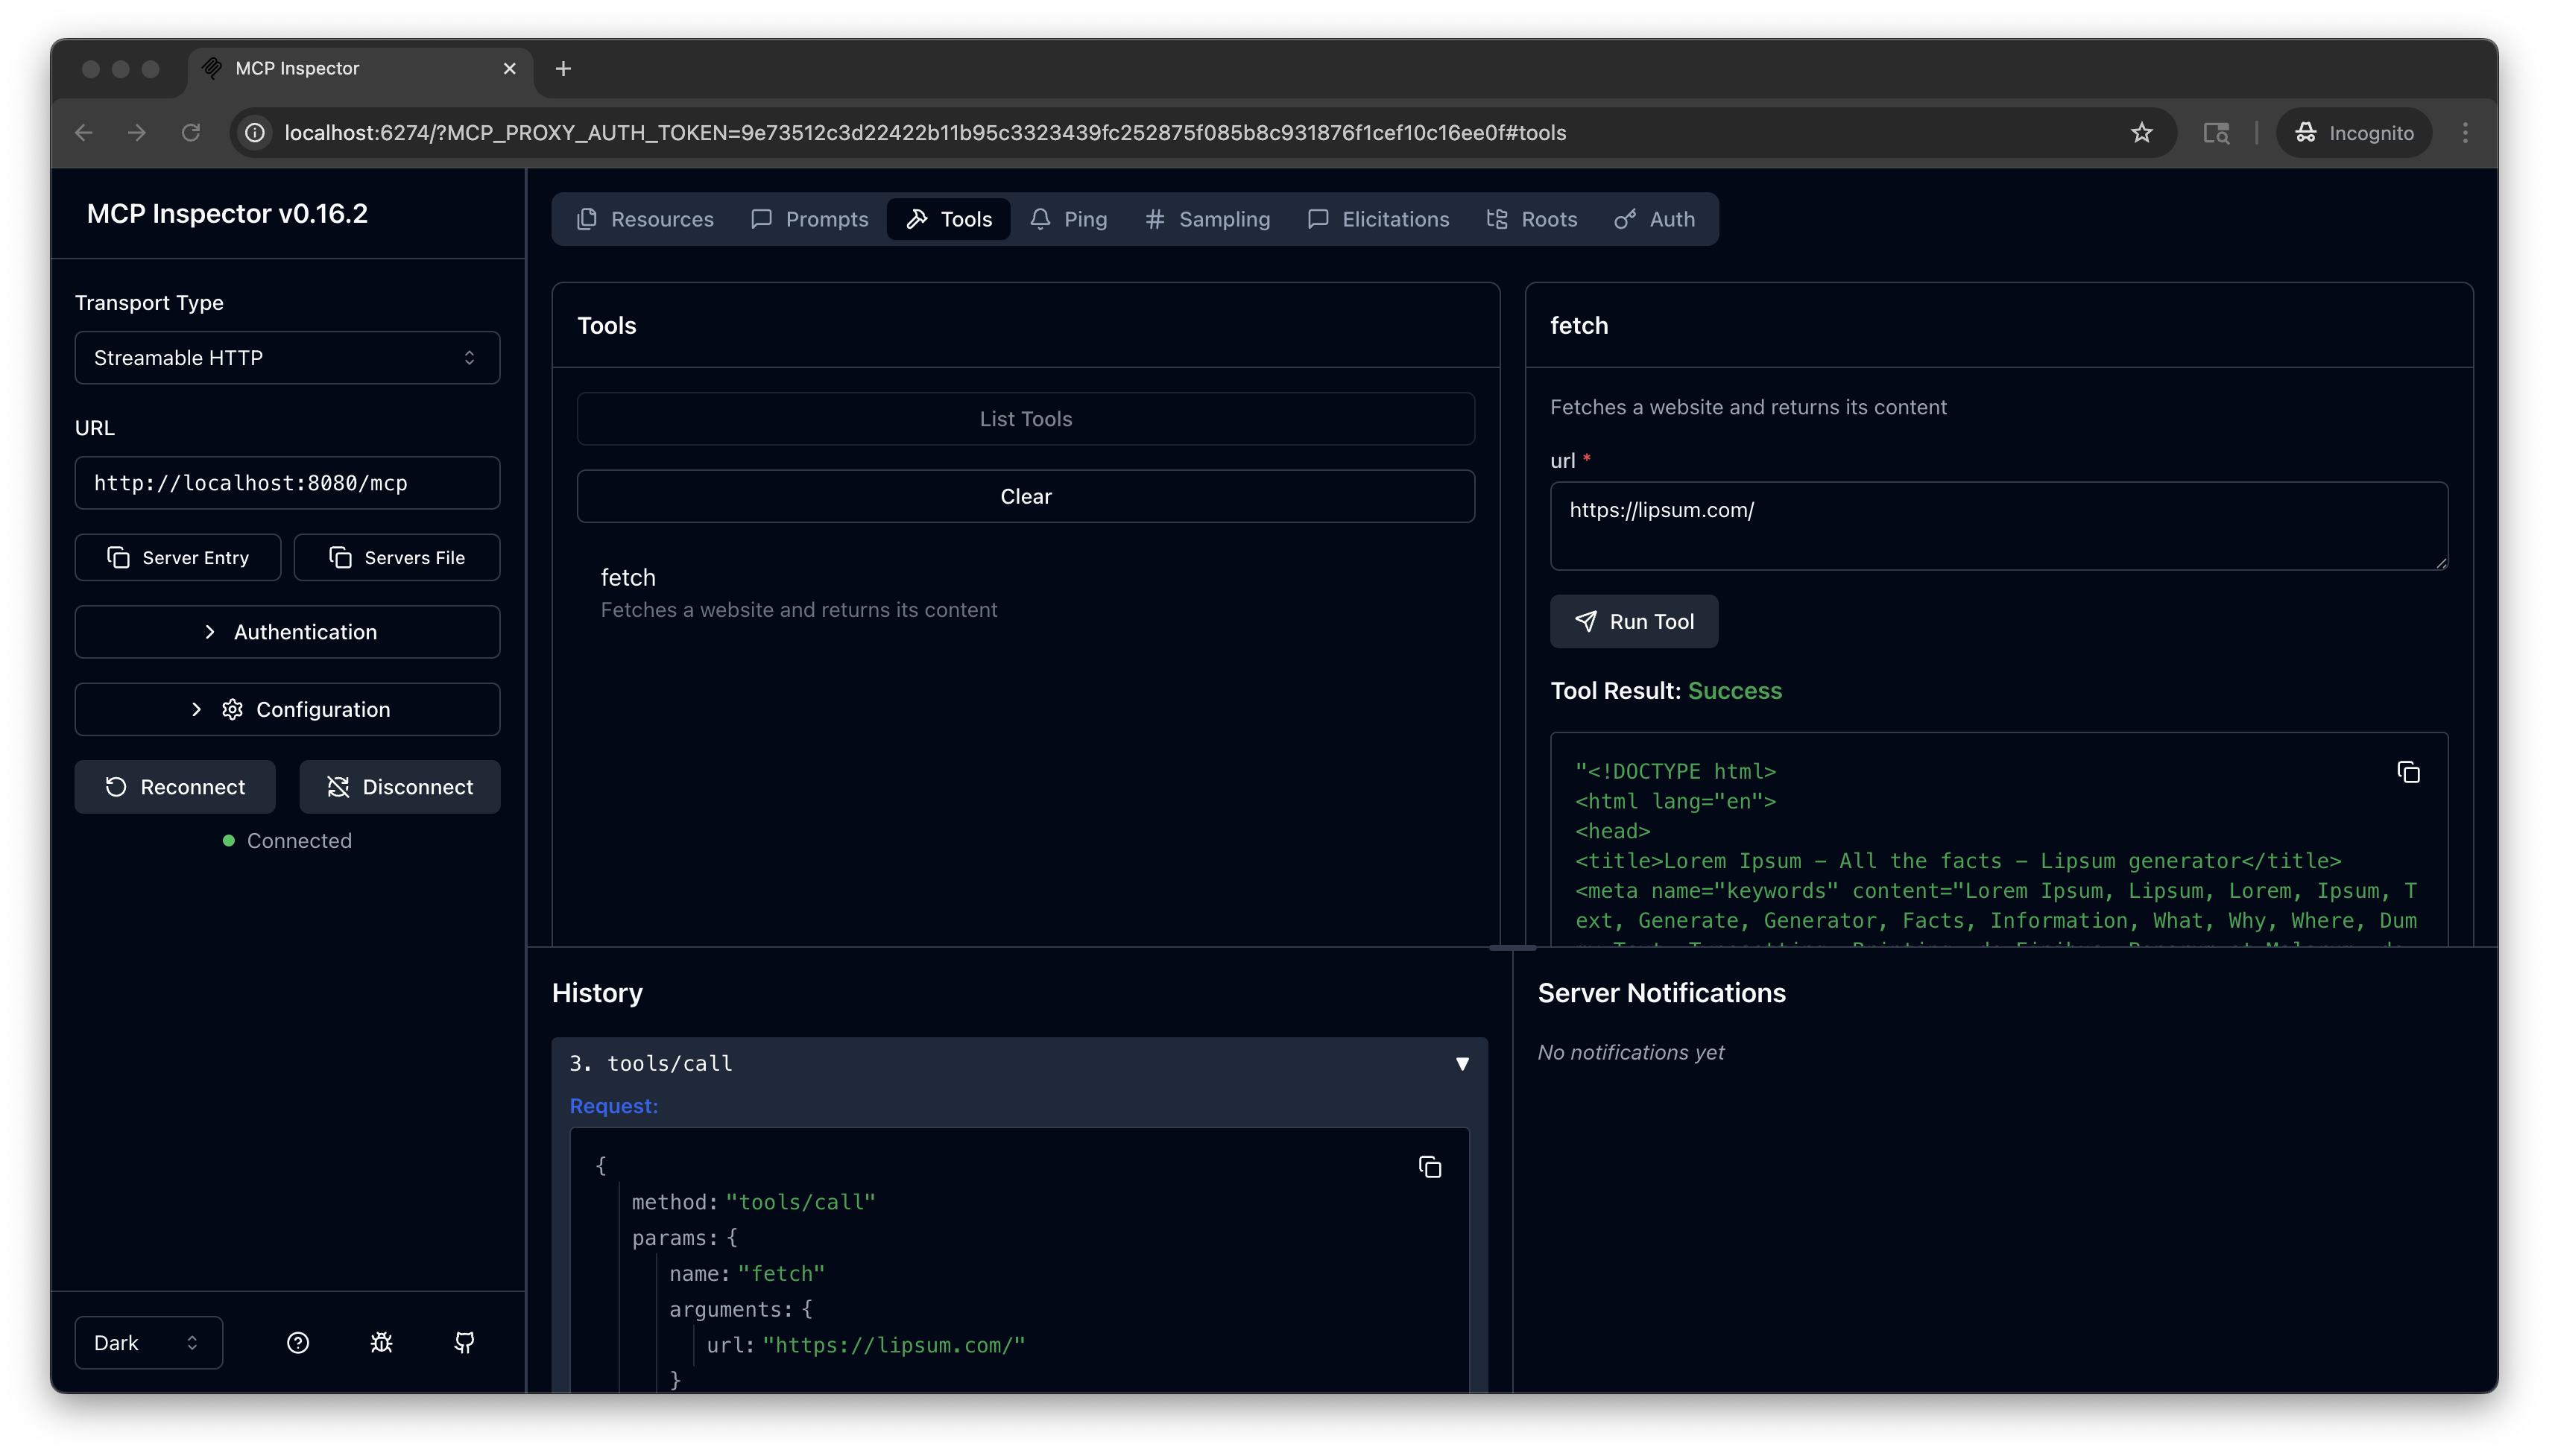Open Chrome three-dot menu

tap(2465, 133)
